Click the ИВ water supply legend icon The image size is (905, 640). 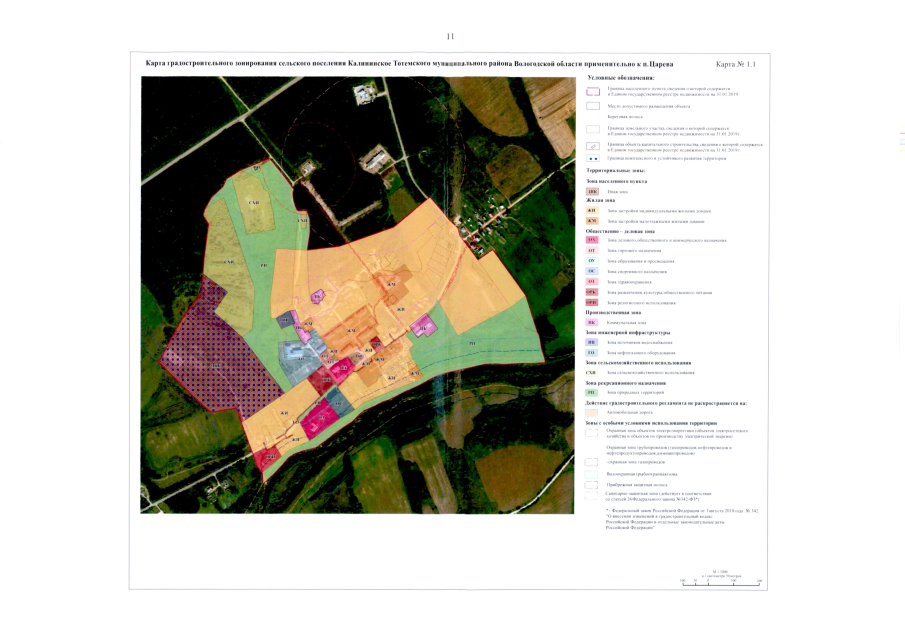[x=592, y=342]
